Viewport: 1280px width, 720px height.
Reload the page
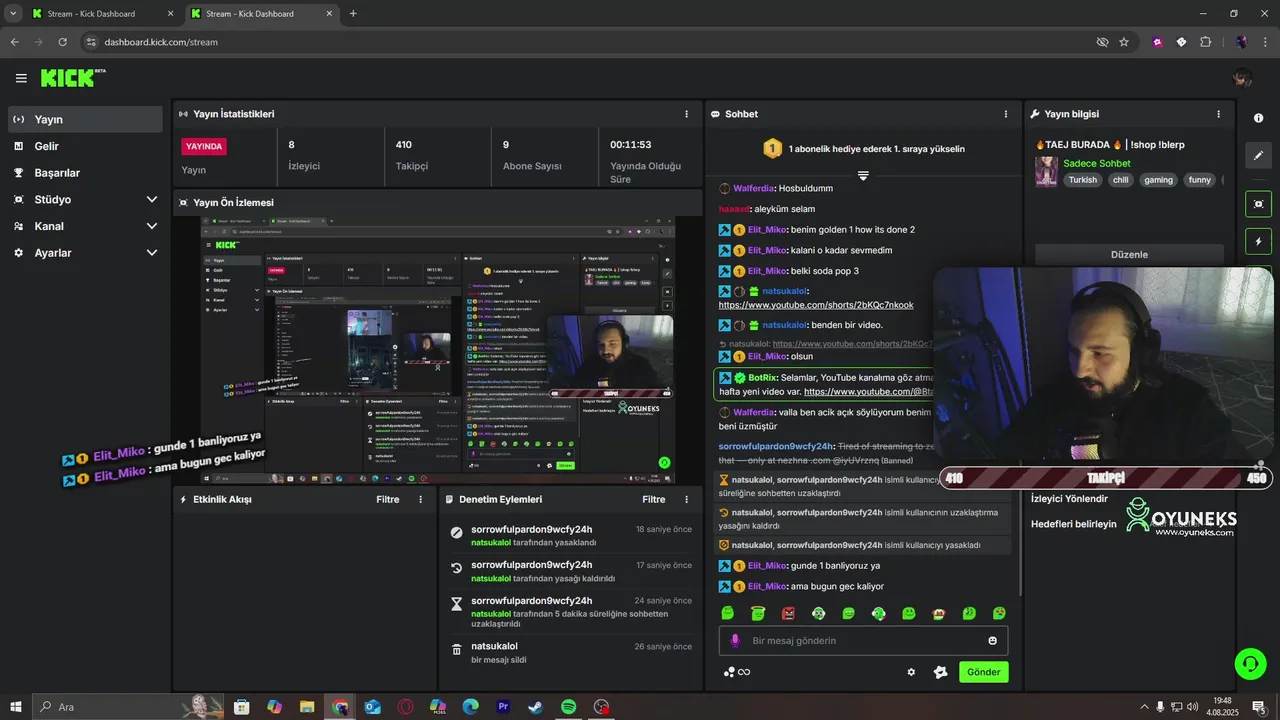tap(62, 42)
